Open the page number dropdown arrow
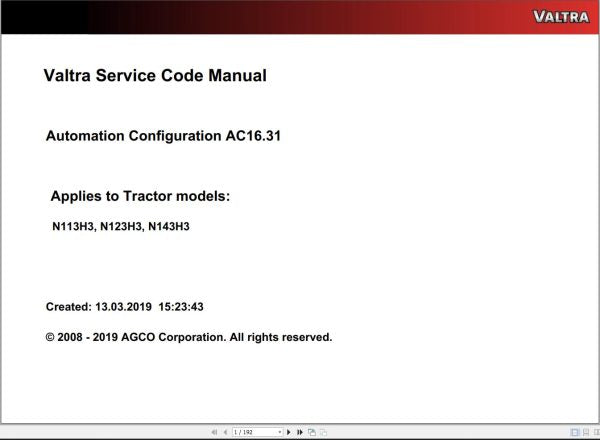 (x=279, y=432)
